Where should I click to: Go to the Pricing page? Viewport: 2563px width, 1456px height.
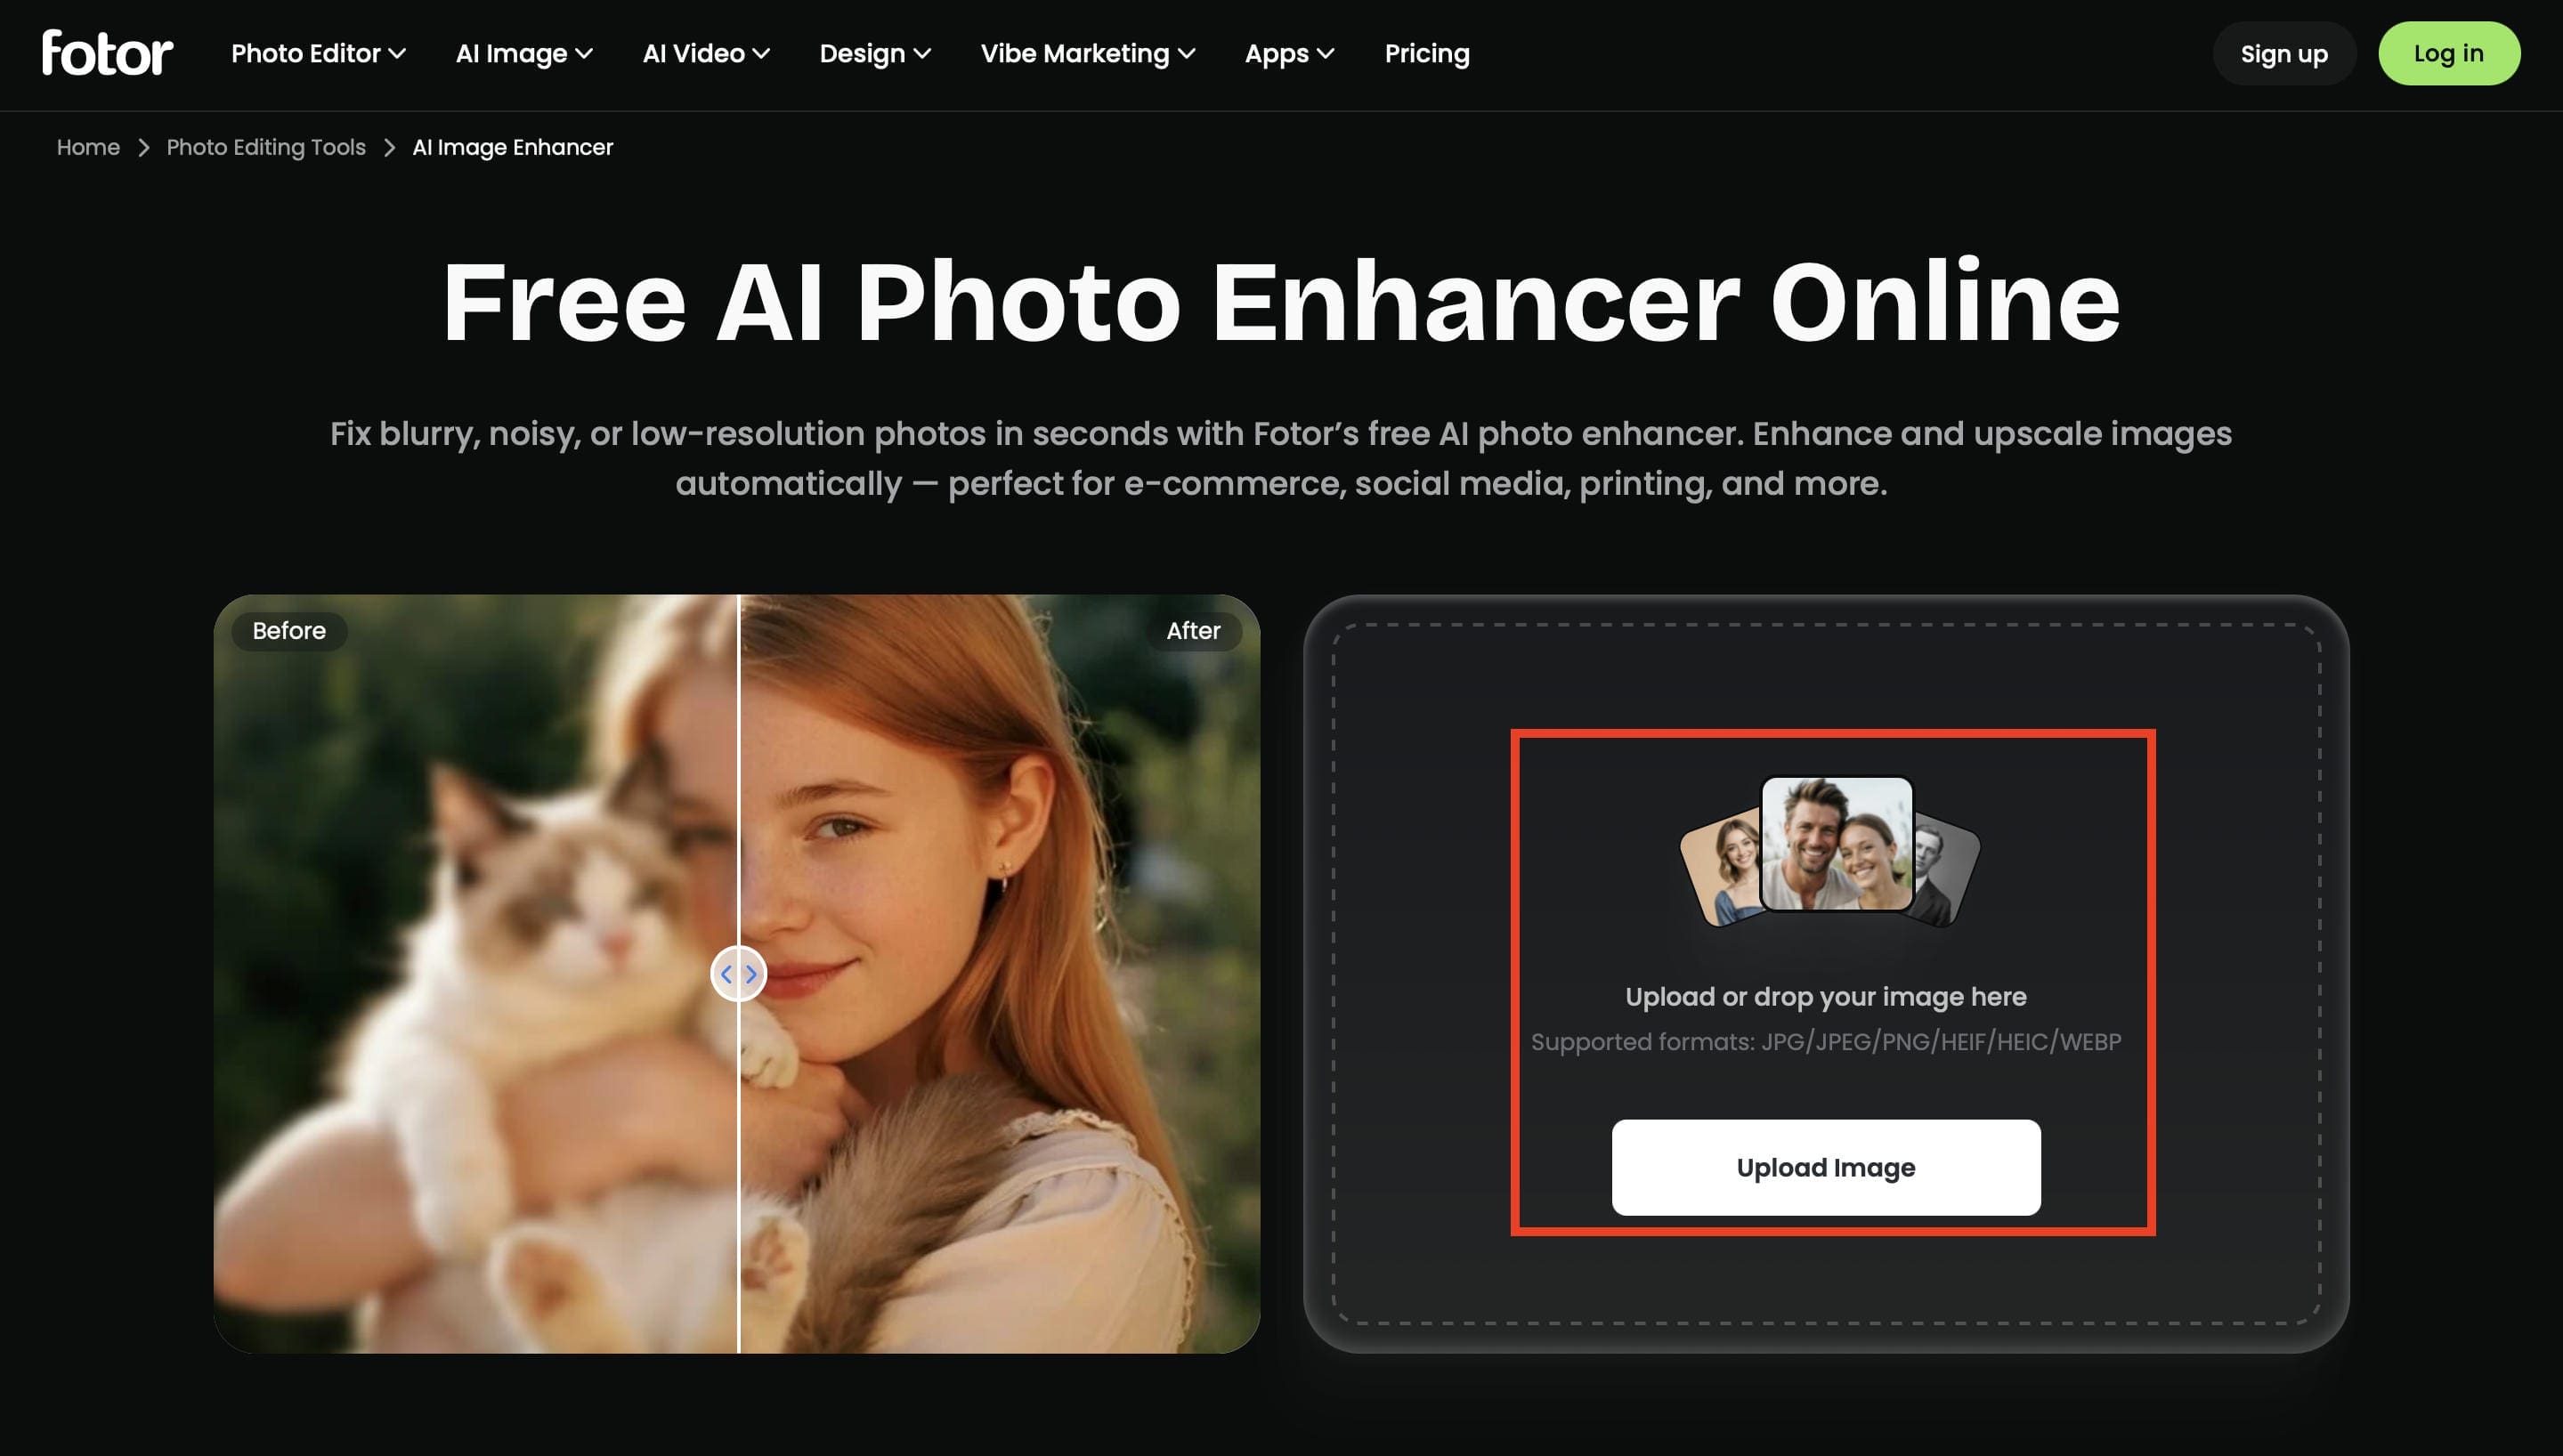click(x=1427, y=54)
